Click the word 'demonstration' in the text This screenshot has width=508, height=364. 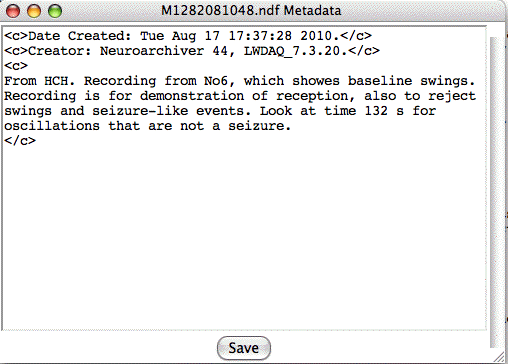point(192,96)
